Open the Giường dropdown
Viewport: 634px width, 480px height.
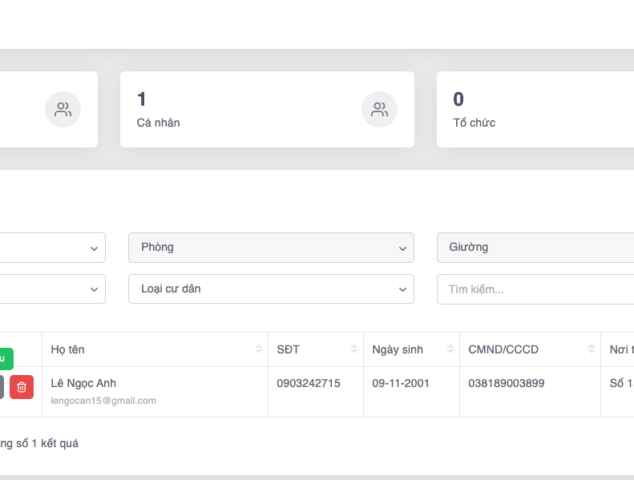click(535, 247)
